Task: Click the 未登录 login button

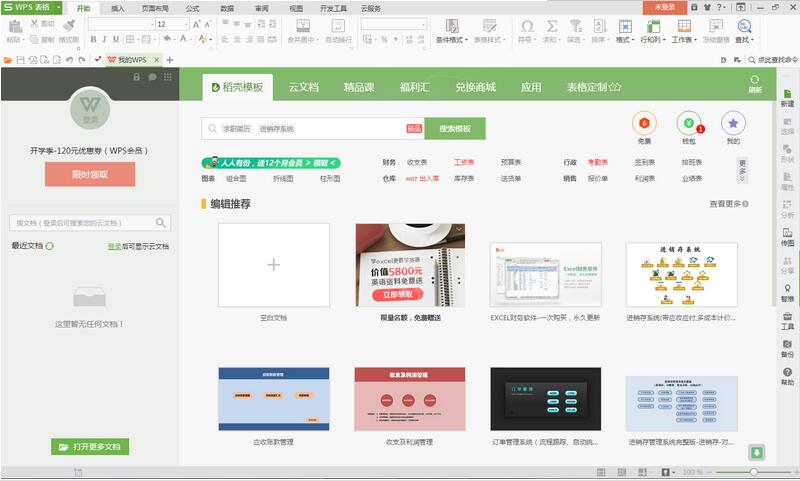Action: coord(664,7)
